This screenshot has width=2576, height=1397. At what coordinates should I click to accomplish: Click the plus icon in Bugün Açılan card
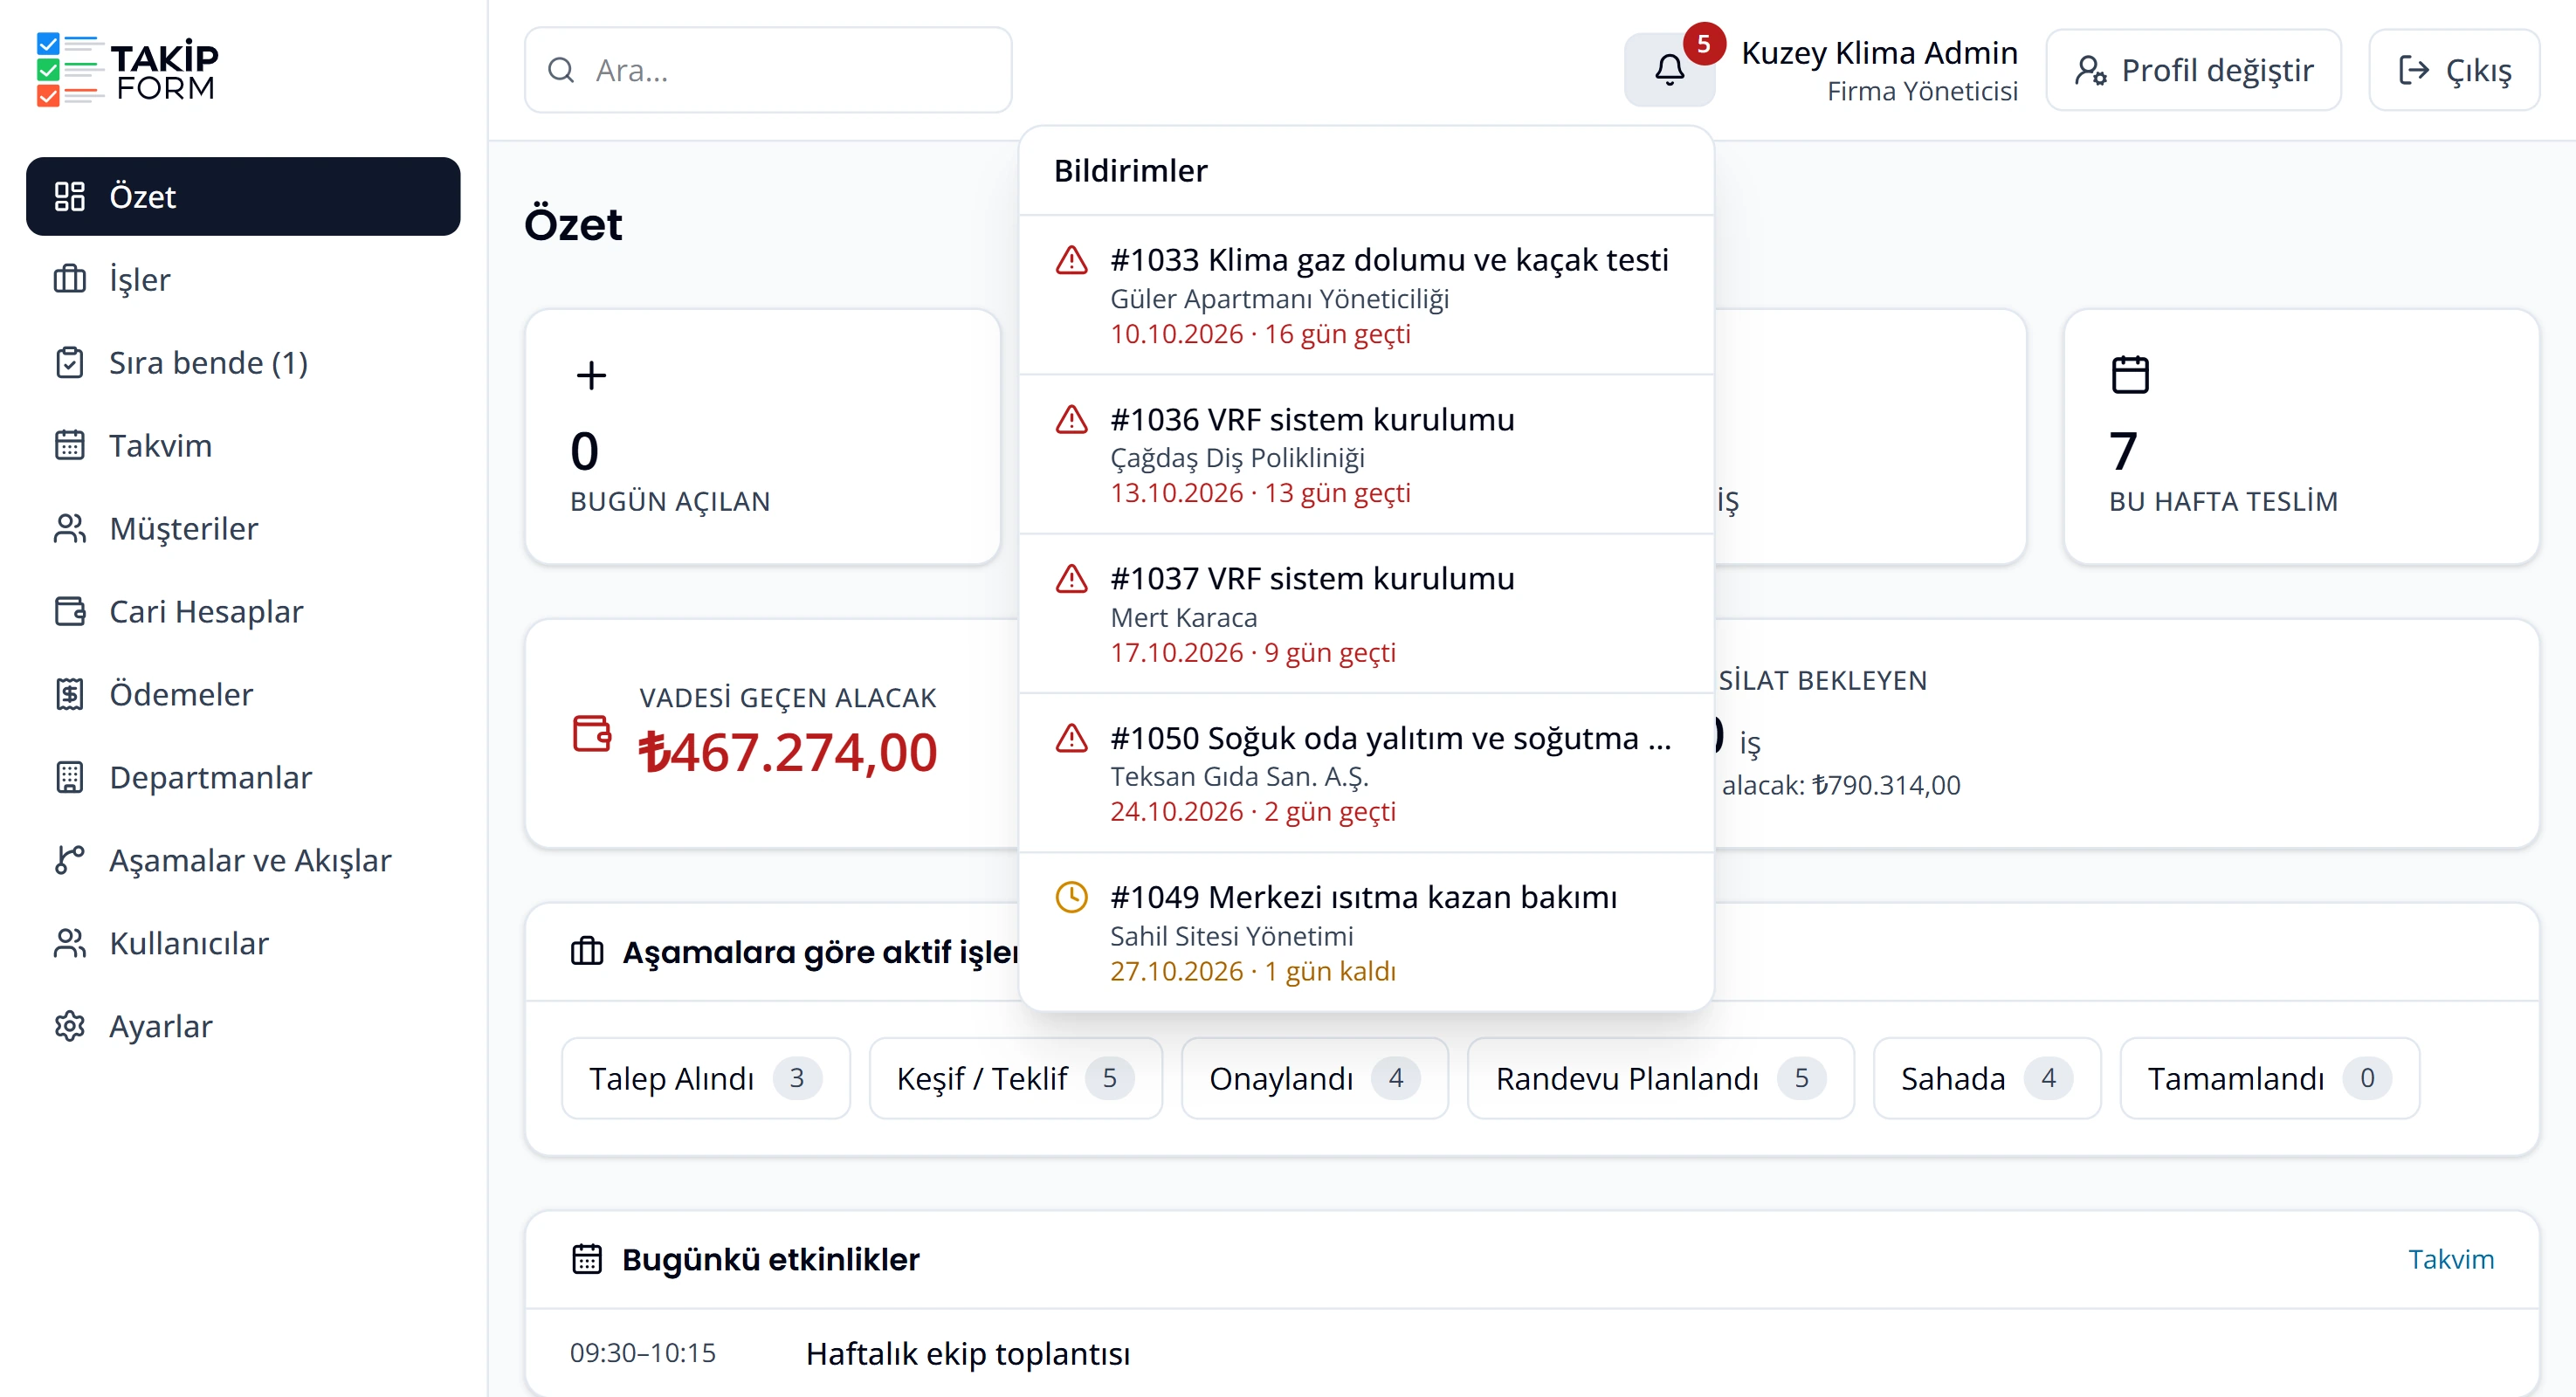coord(591,375)
